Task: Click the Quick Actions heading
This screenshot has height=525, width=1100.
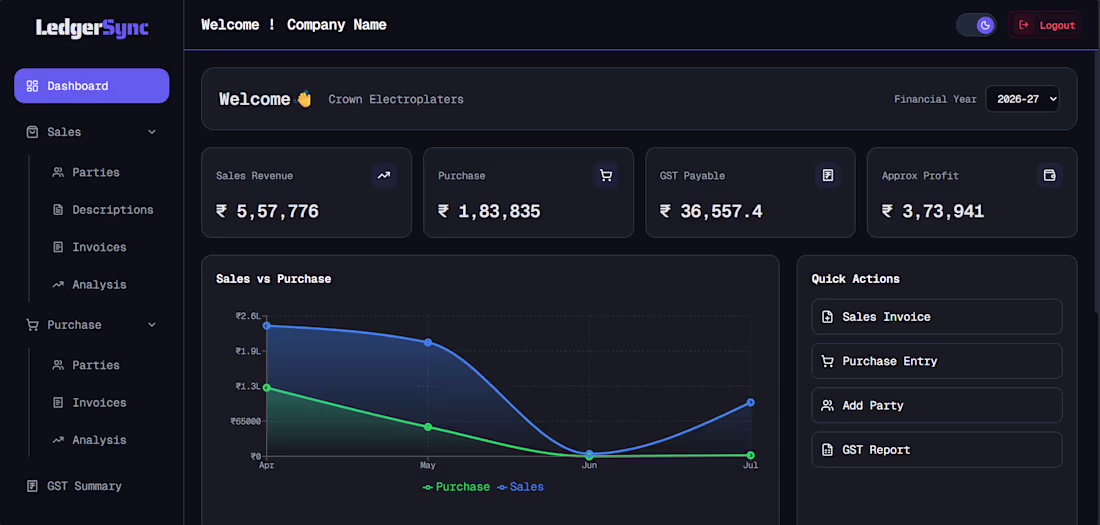Action: 856,279
